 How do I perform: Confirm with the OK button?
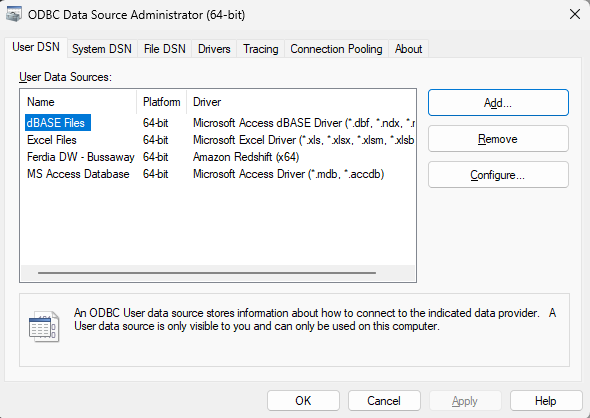click(303, 401)
